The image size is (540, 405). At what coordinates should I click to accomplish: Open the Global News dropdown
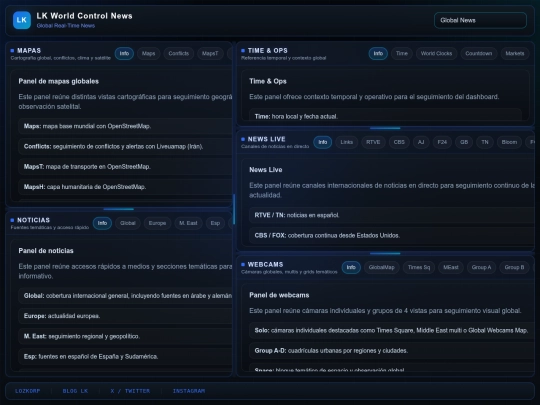(x=480, y=20)
